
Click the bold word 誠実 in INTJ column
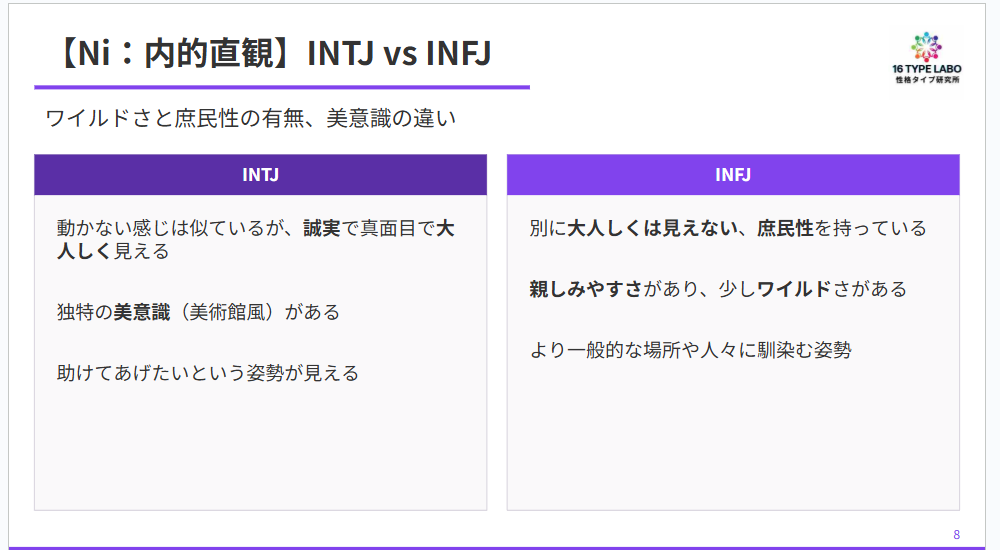tap(323, 229)
